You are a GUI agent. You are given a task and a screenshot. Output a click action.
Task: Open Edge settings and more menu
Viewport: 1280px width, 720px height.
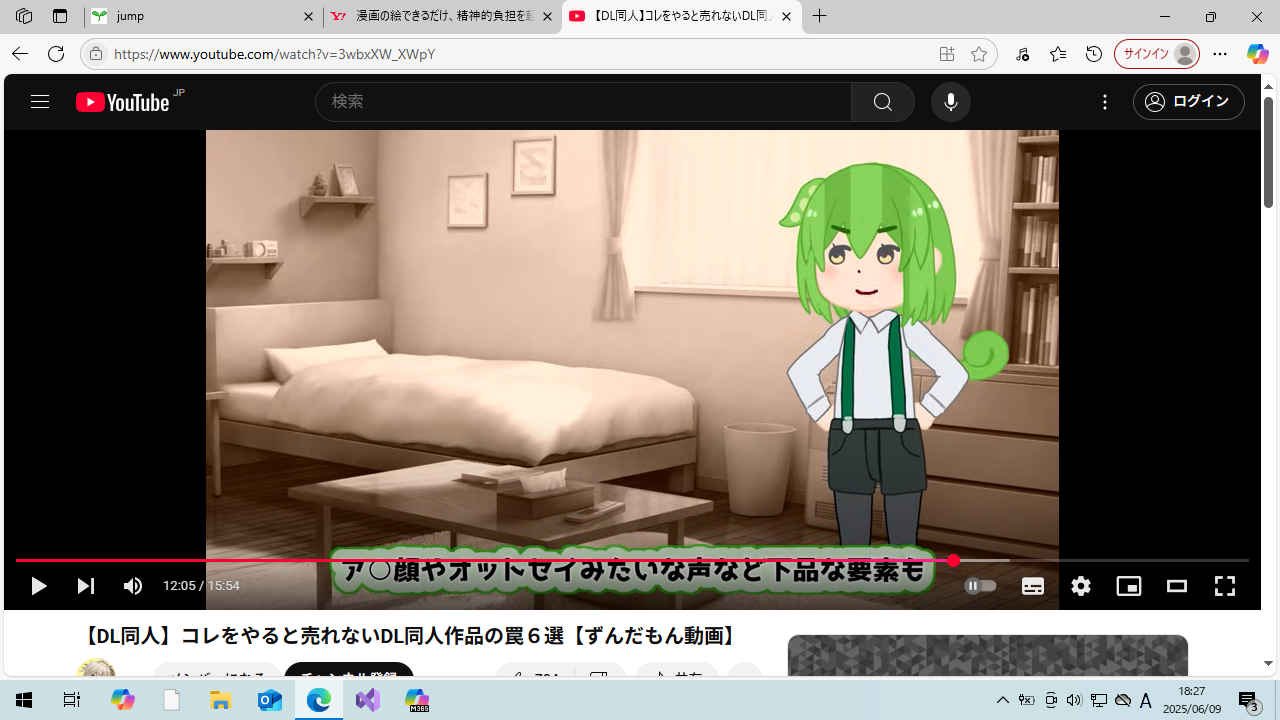[x=1220, y=54]
